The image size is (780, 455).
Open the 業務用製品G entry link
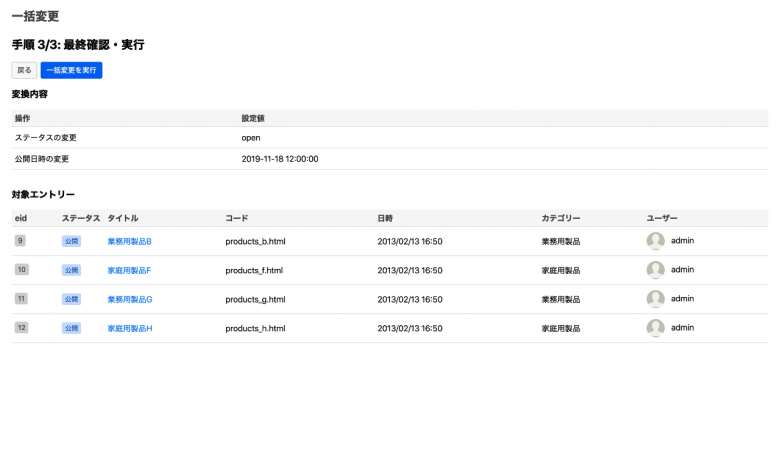pos(129,299)
